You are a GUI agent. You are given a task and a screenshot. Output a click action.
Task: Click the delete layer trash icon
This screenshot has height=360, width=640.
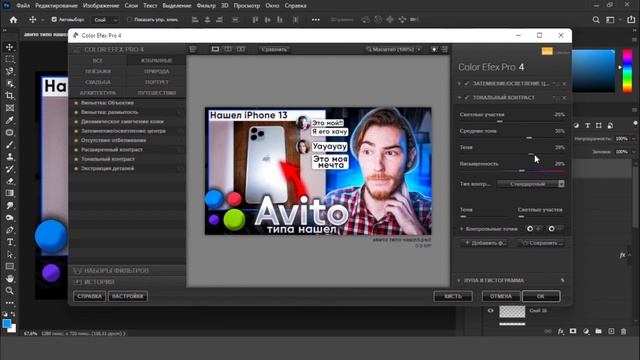pos(624,331)
